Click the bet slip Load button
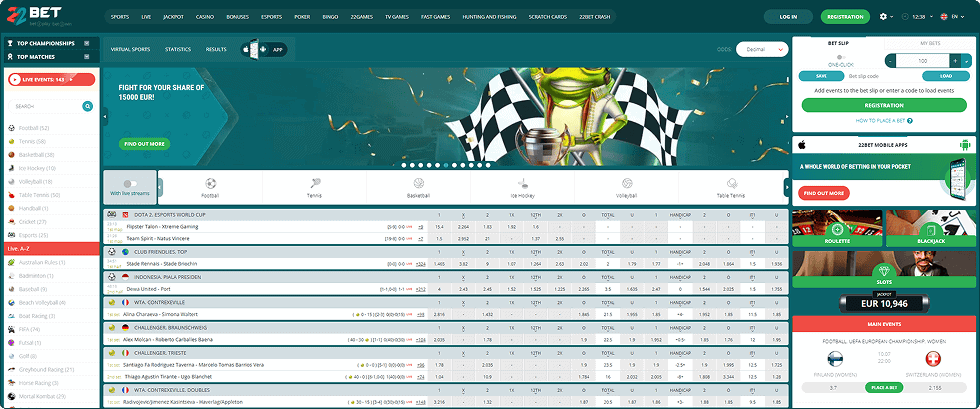 pos(946,76)
